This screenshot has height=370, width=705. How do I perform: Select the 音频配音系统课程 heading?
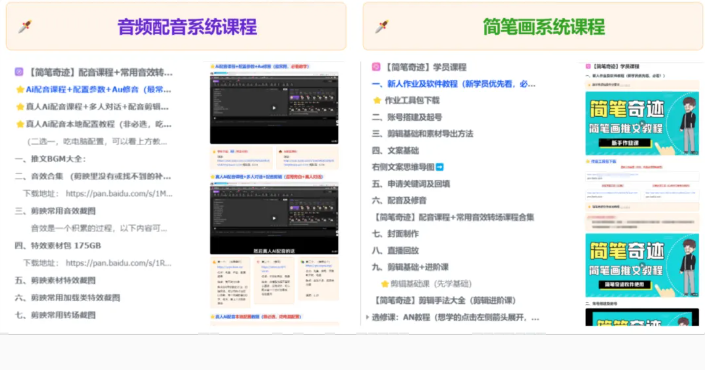187,27
